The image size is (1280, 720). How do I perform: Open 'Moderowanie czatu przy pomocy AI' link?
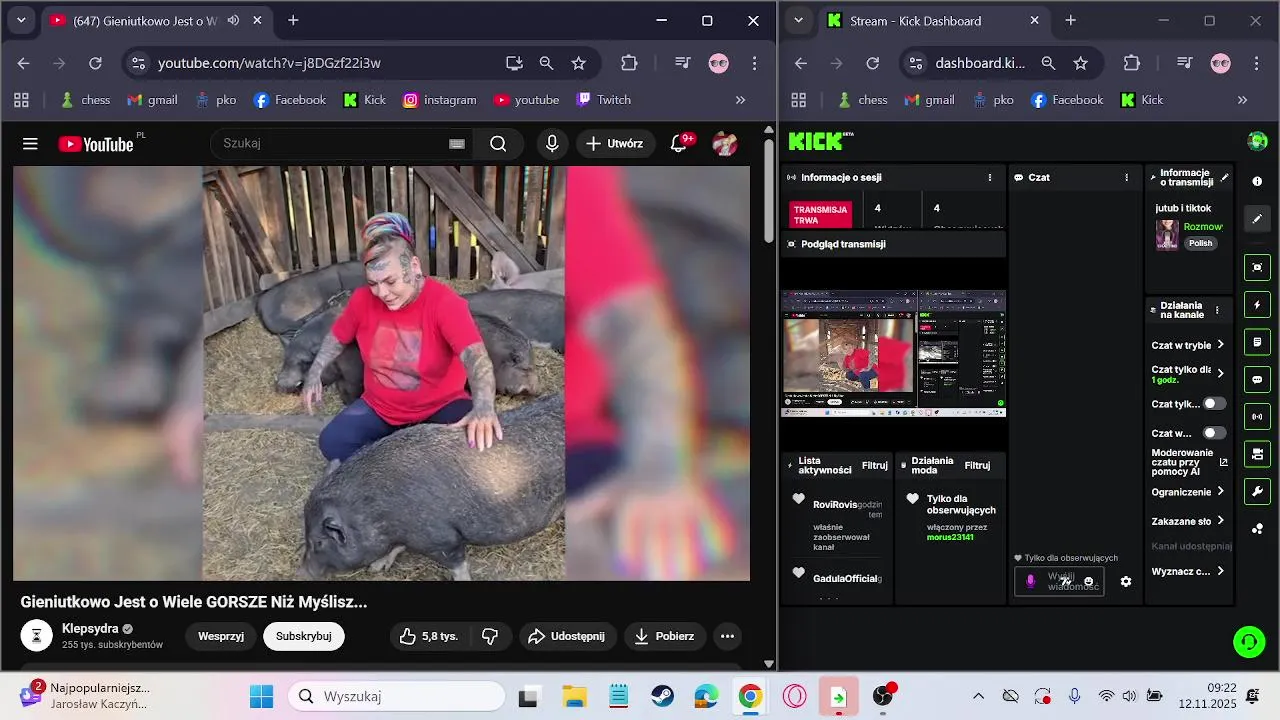1190,462
